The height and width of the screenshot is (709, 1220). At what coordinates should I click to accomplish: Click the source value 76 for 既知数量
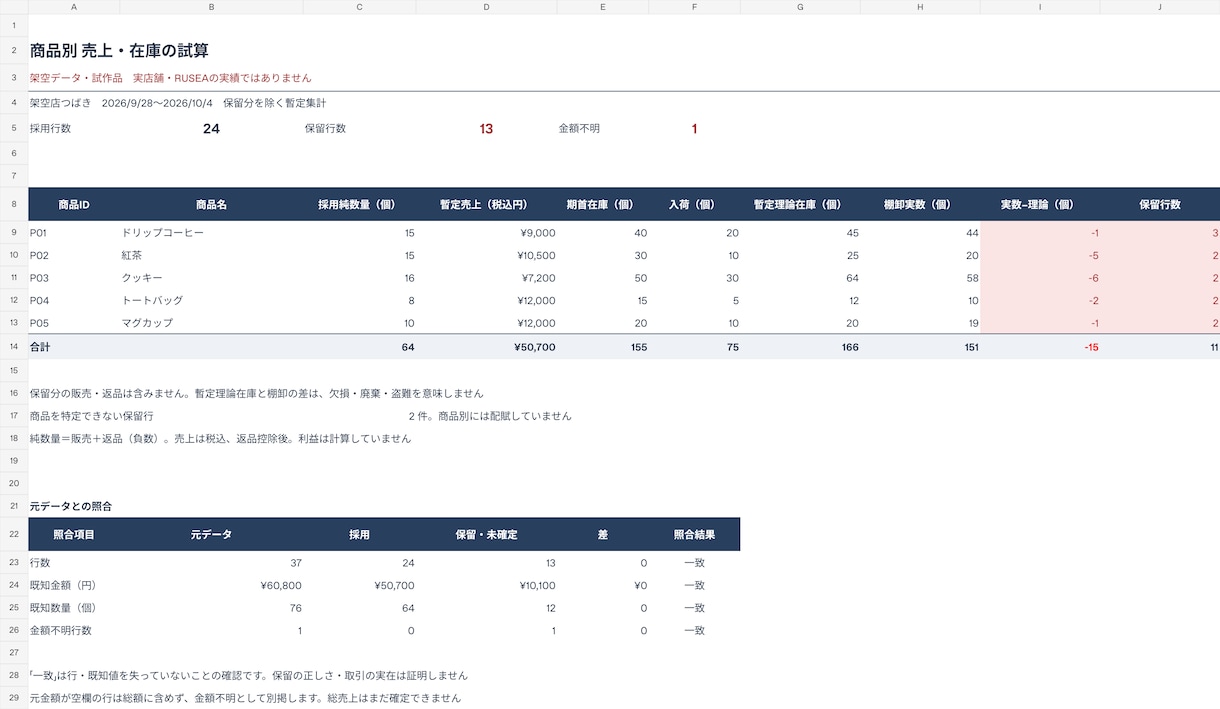pyautogui.click(x=211, y=608)
